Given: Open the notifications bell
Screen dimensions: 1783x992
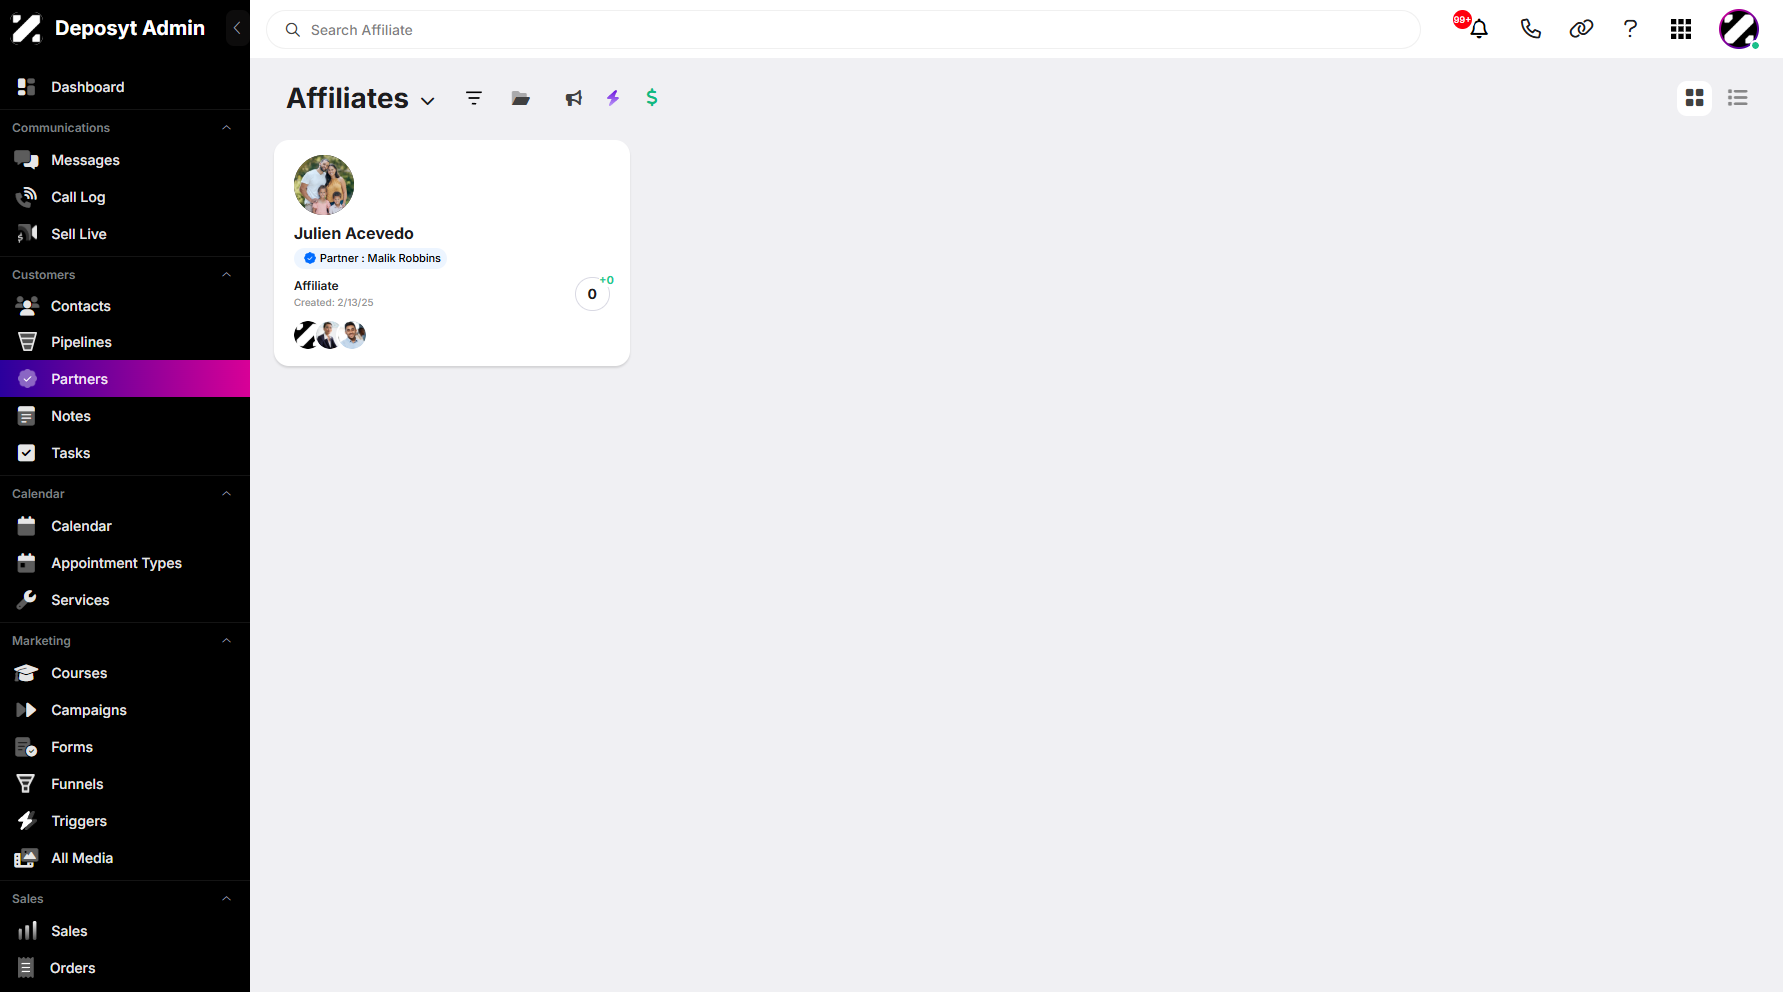Looking at the screenshot, I should click(1479, 29).
